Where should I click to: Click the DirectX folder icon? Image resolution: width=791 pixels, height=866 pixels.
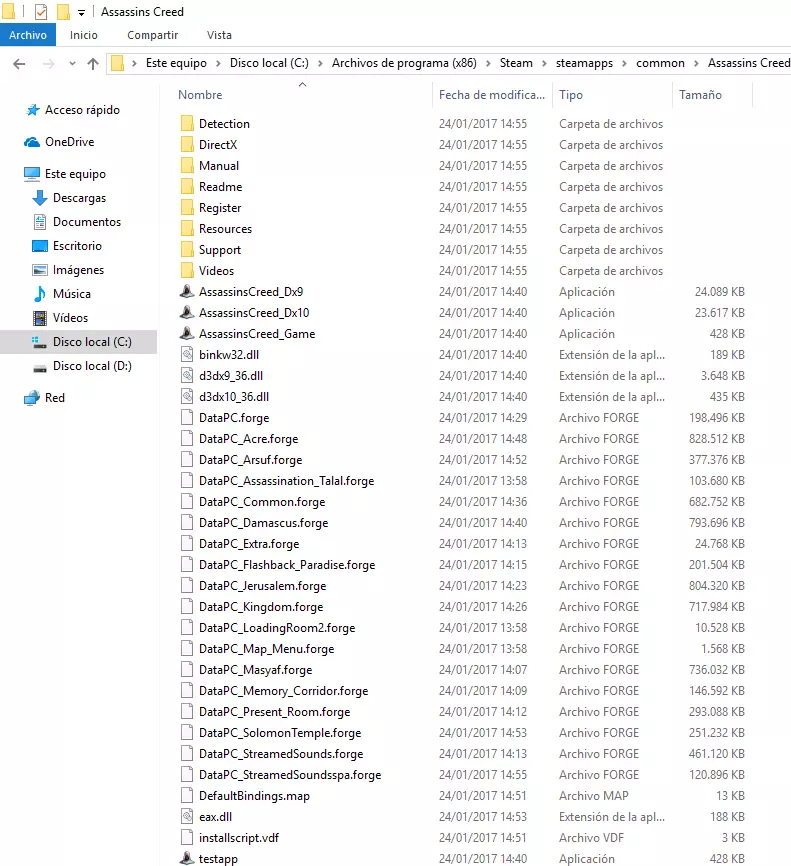[187, 144]
